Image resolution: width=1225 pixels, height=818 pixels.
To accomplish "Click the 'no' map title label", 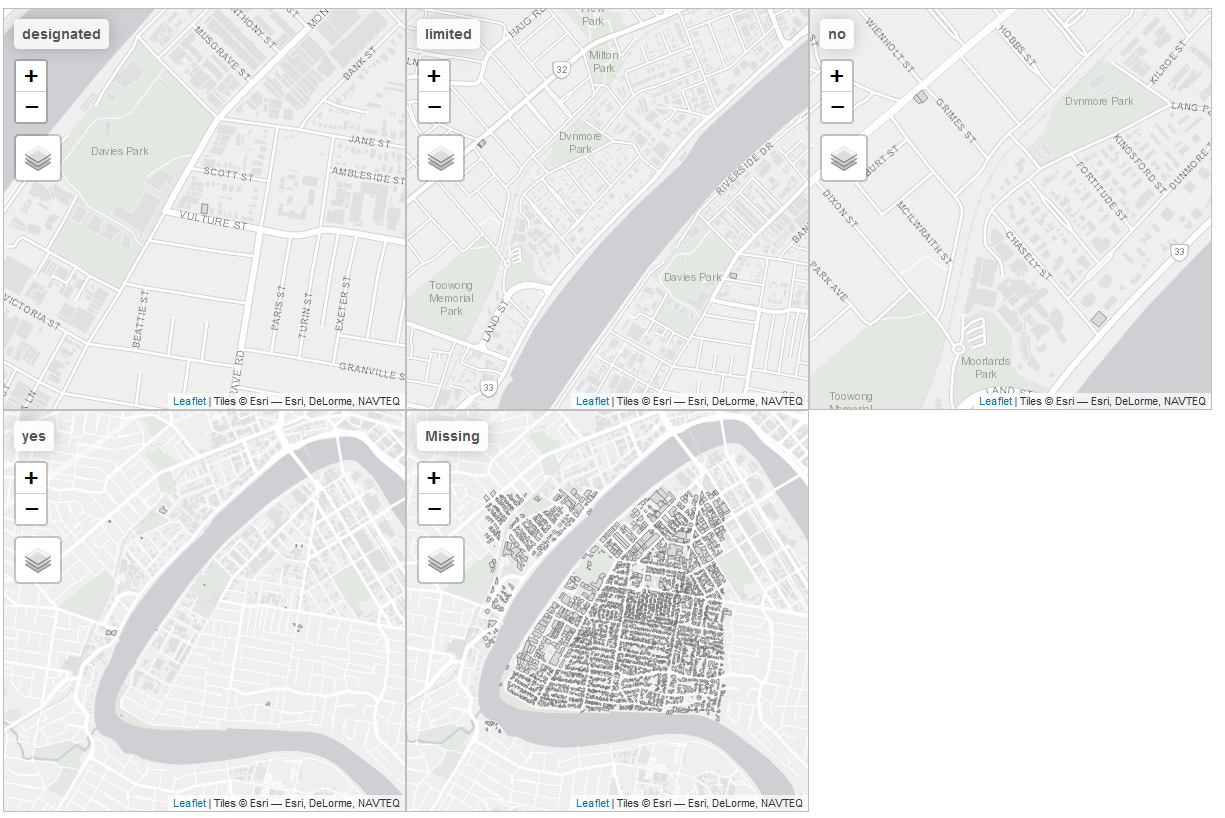I will tap(837, 34).
